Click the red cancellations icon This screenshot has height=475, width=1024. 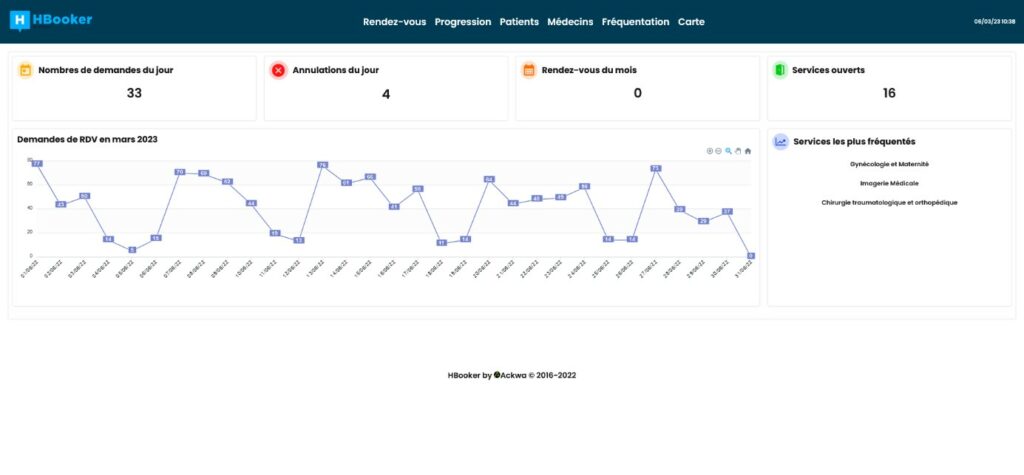(278, 70)
